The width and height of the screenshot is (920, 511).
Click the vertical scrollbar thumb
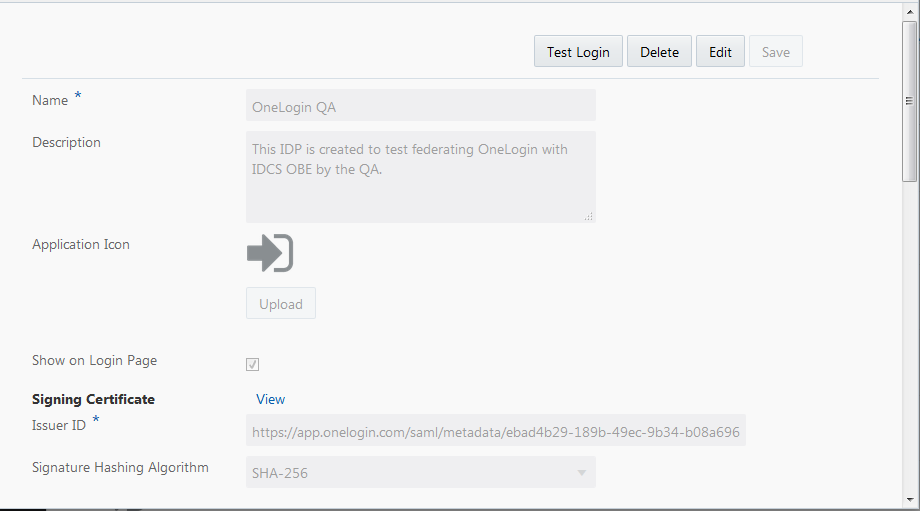pos(910,101)
